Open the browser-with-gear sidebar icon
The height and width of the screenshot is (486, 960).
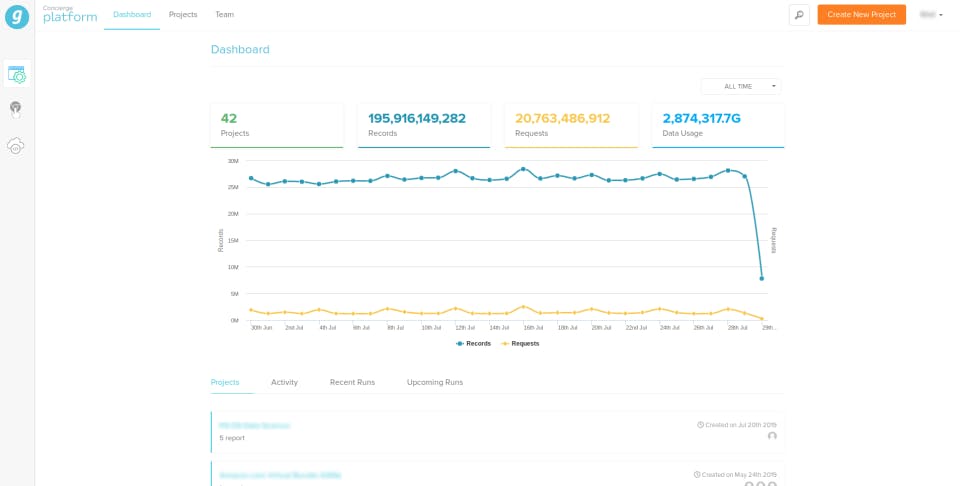pos(17,75)
